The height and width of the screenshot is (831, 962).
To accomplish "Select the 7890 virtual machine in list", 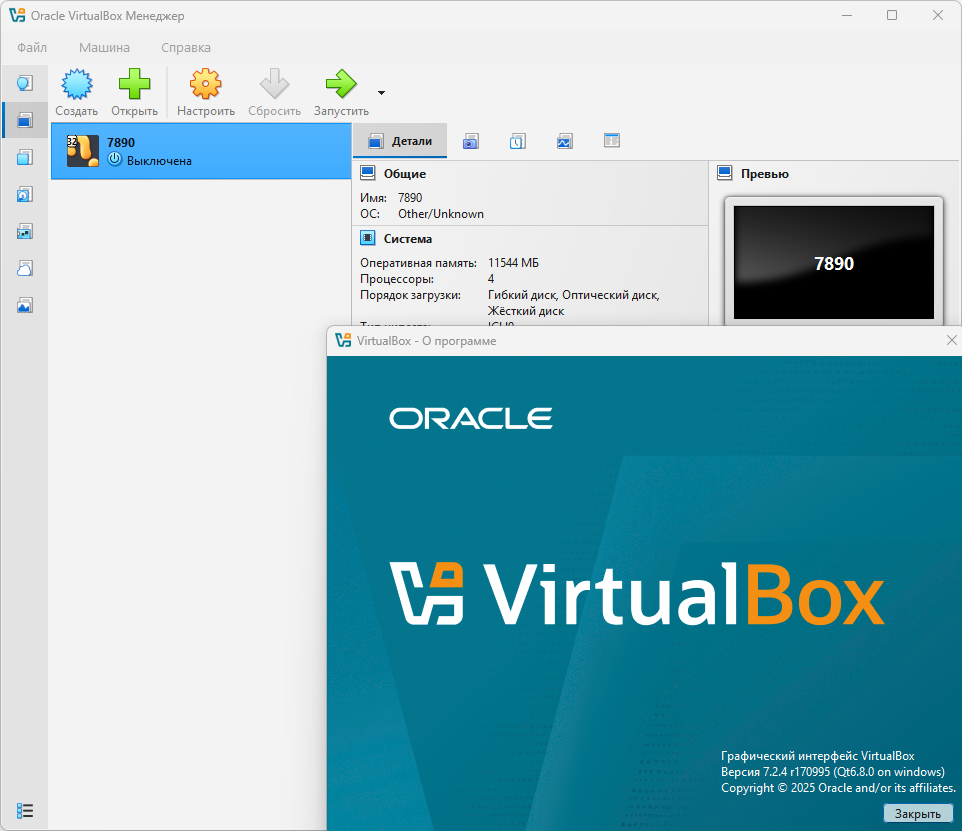I will click(200, 151).
